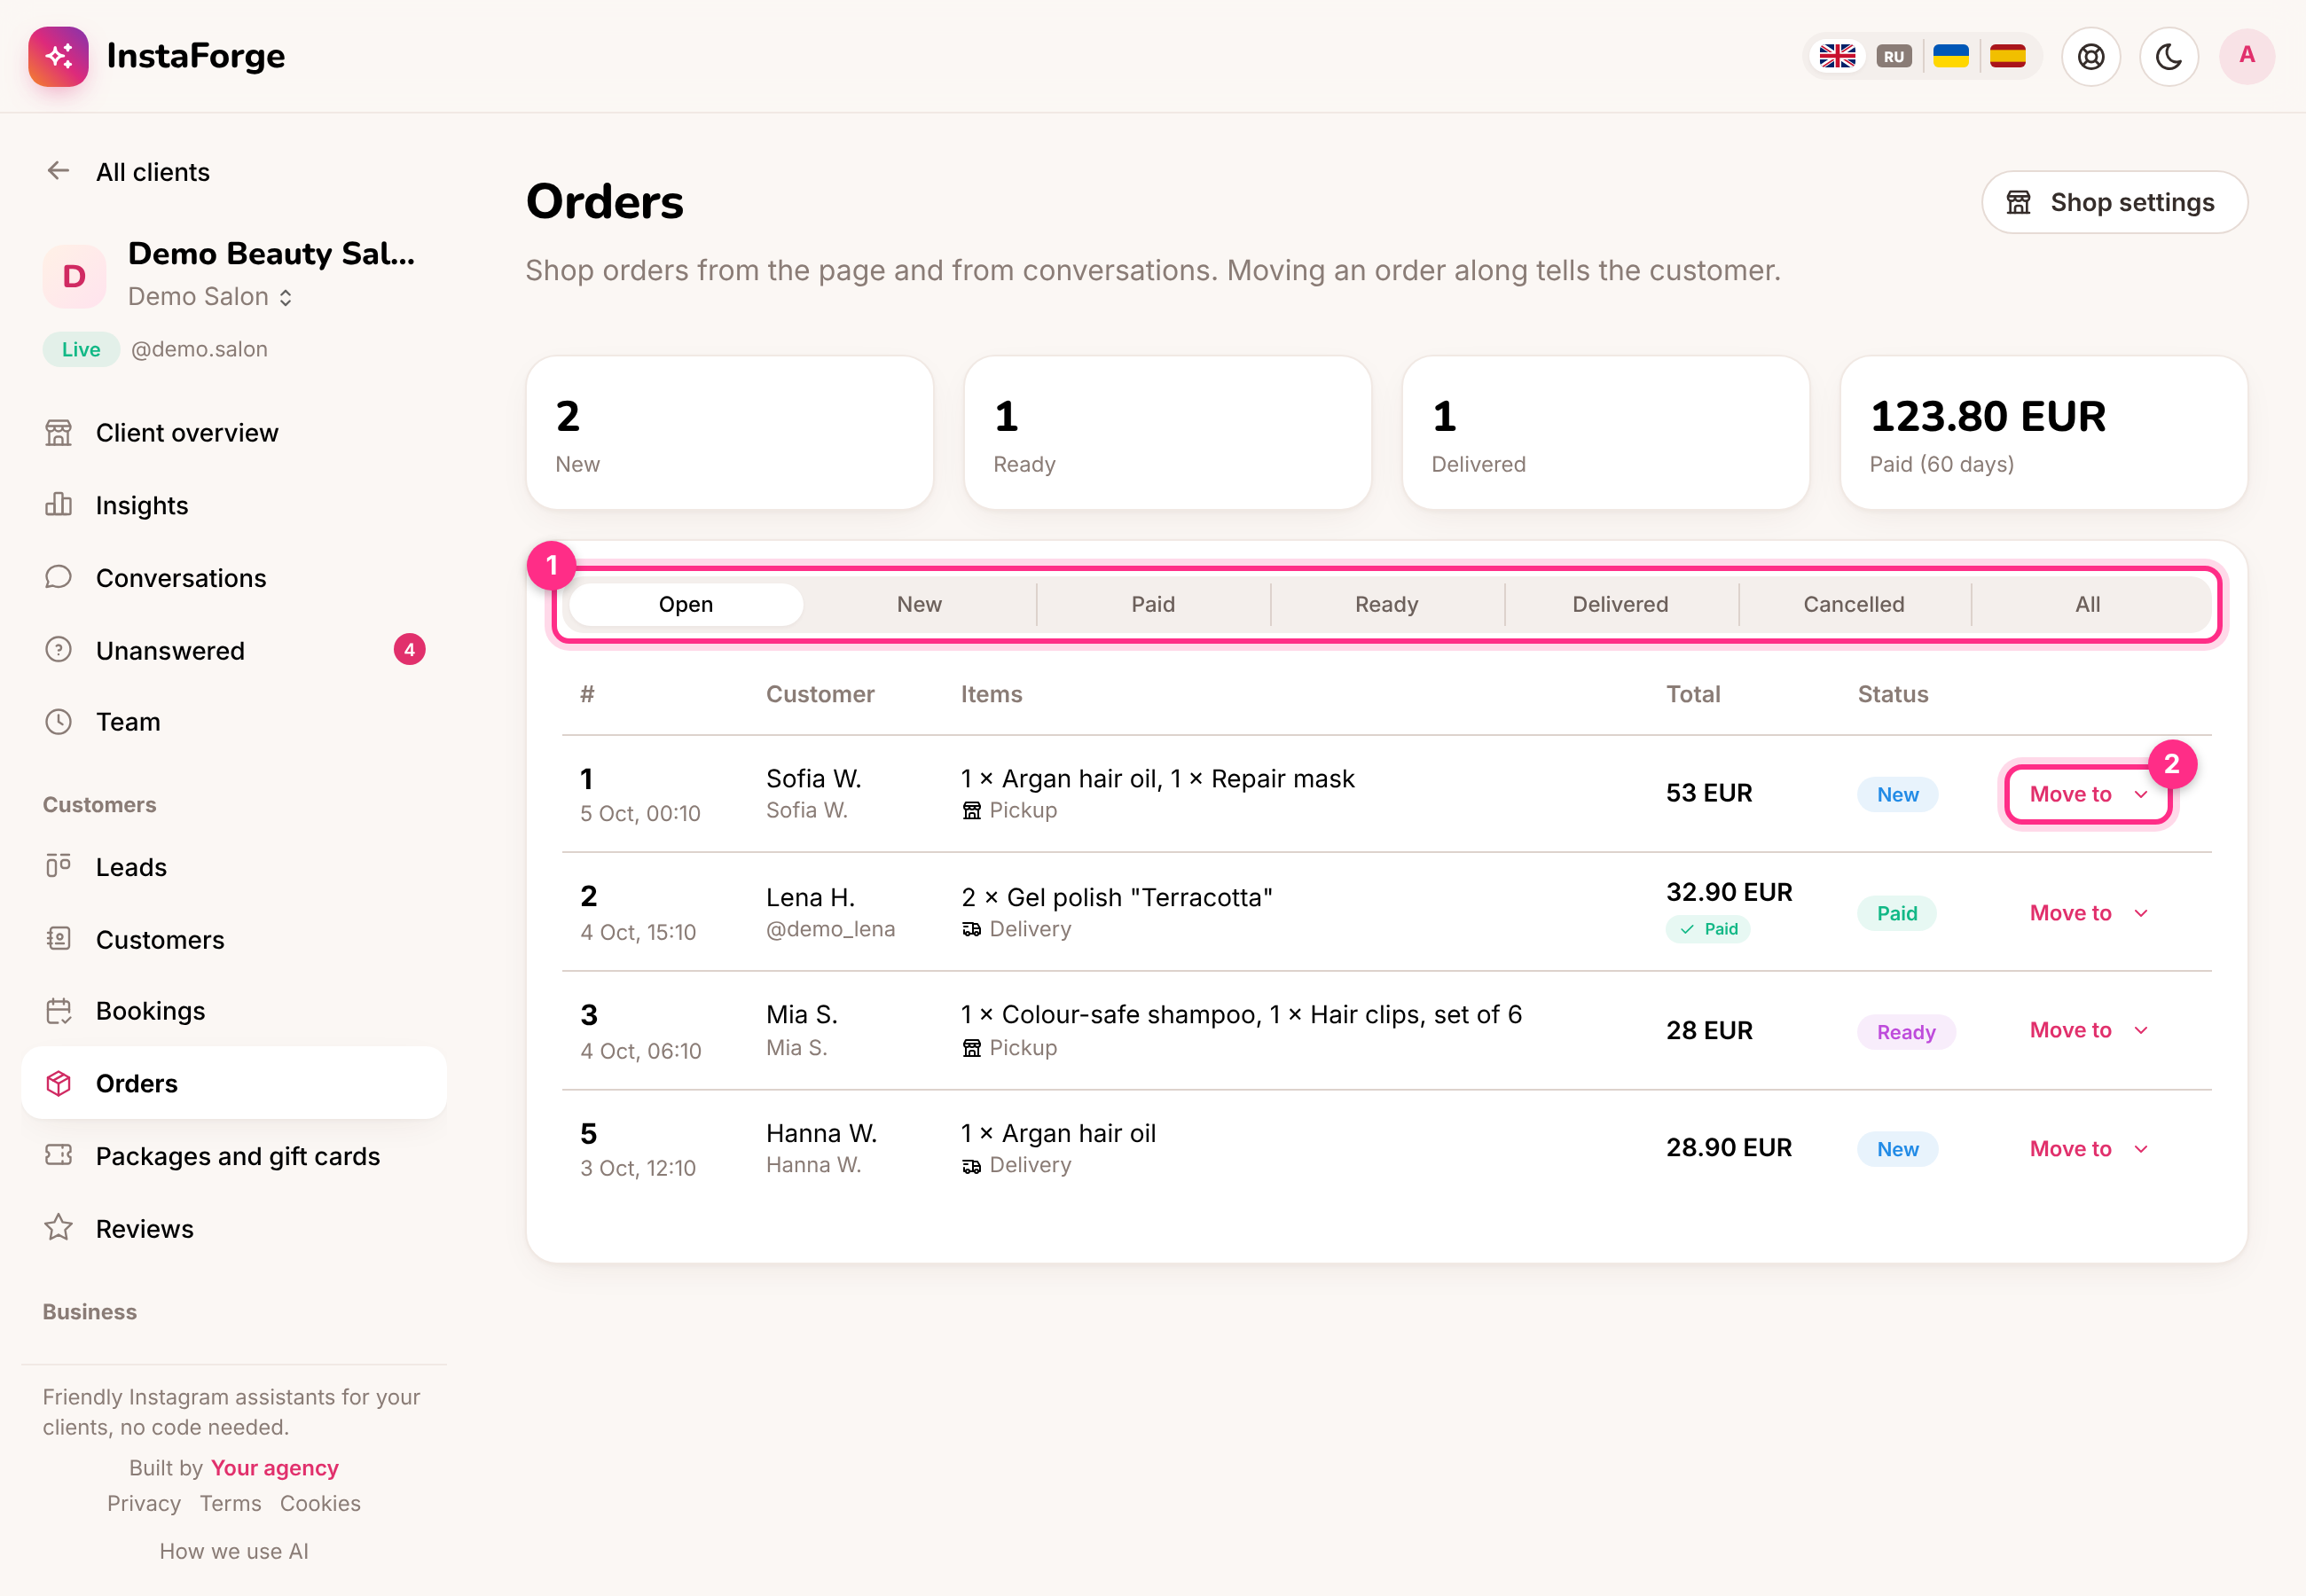Select the Cancelled orders filter tab
The height and width of the screenshot is (1596, 2306).
coord(1854,604)
